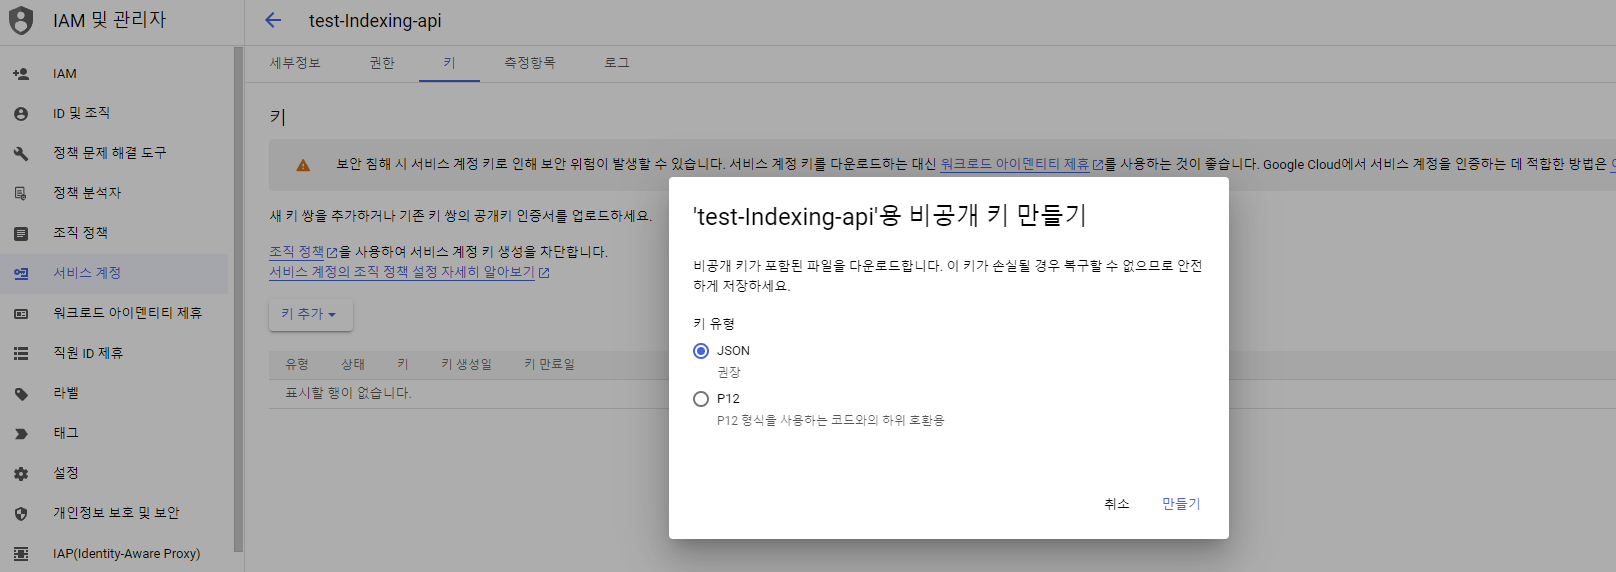The image size is (1616, 572).
Task: Click external-link icon next to 조직 정책 link
Action: (x=332, y=252)
